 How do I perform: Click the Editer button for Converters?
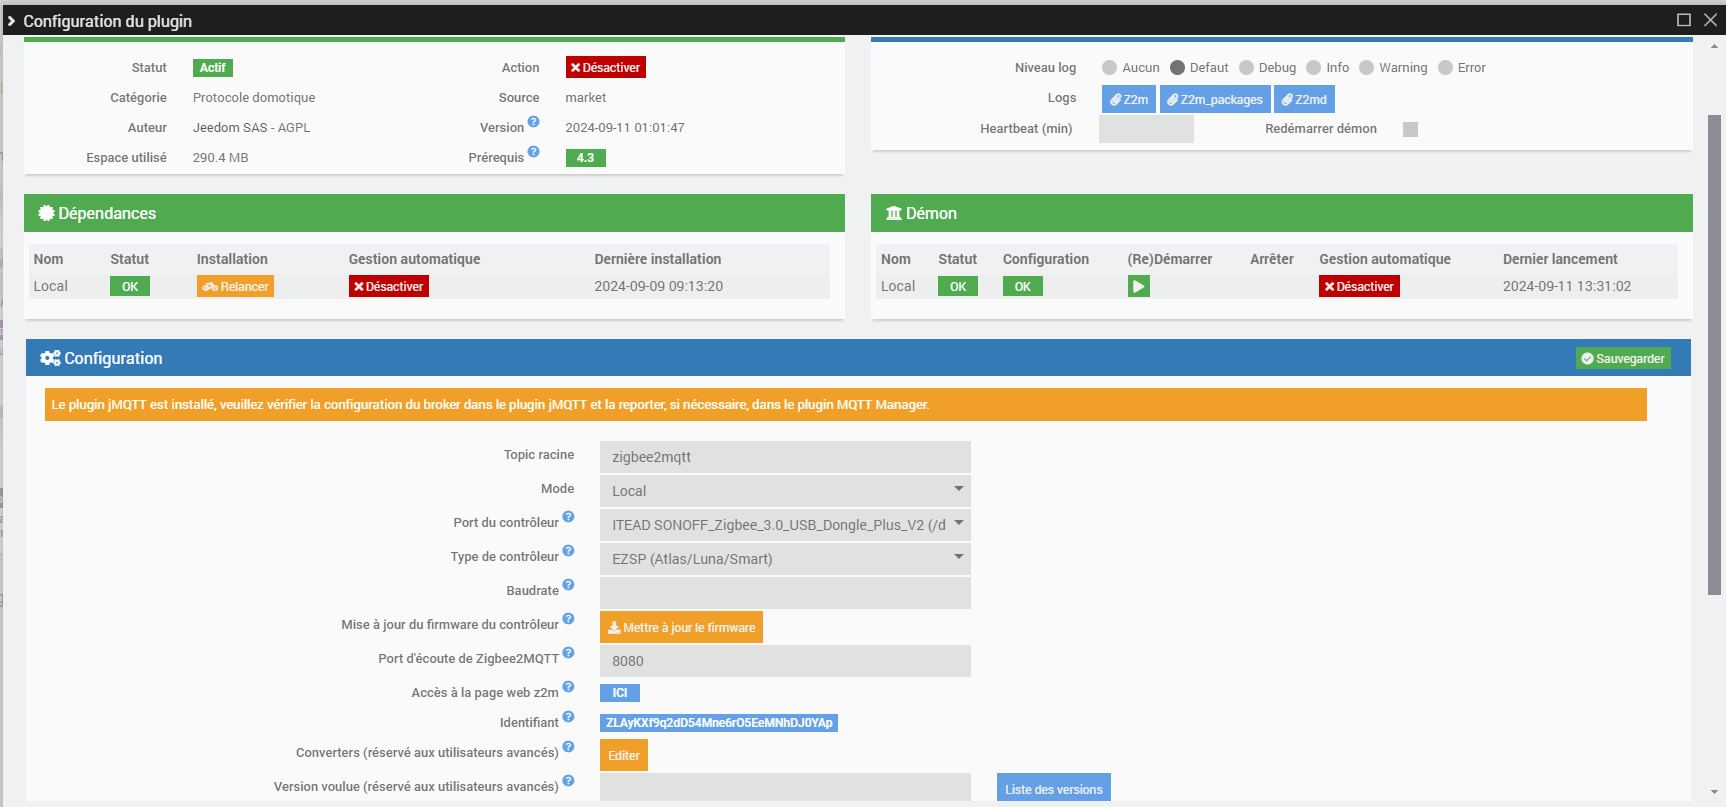(x=624, y=755)
